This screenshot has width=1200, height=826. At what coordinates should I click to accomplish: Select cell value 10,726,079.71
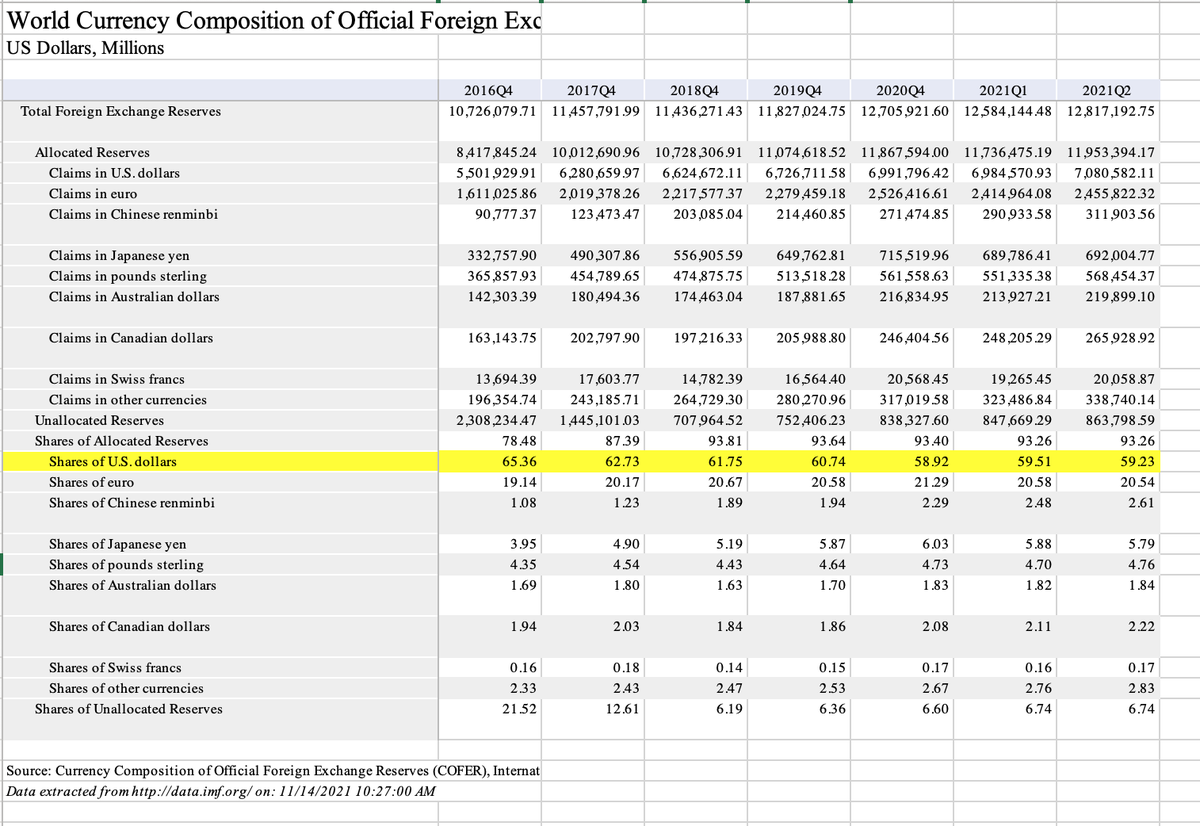491,111
